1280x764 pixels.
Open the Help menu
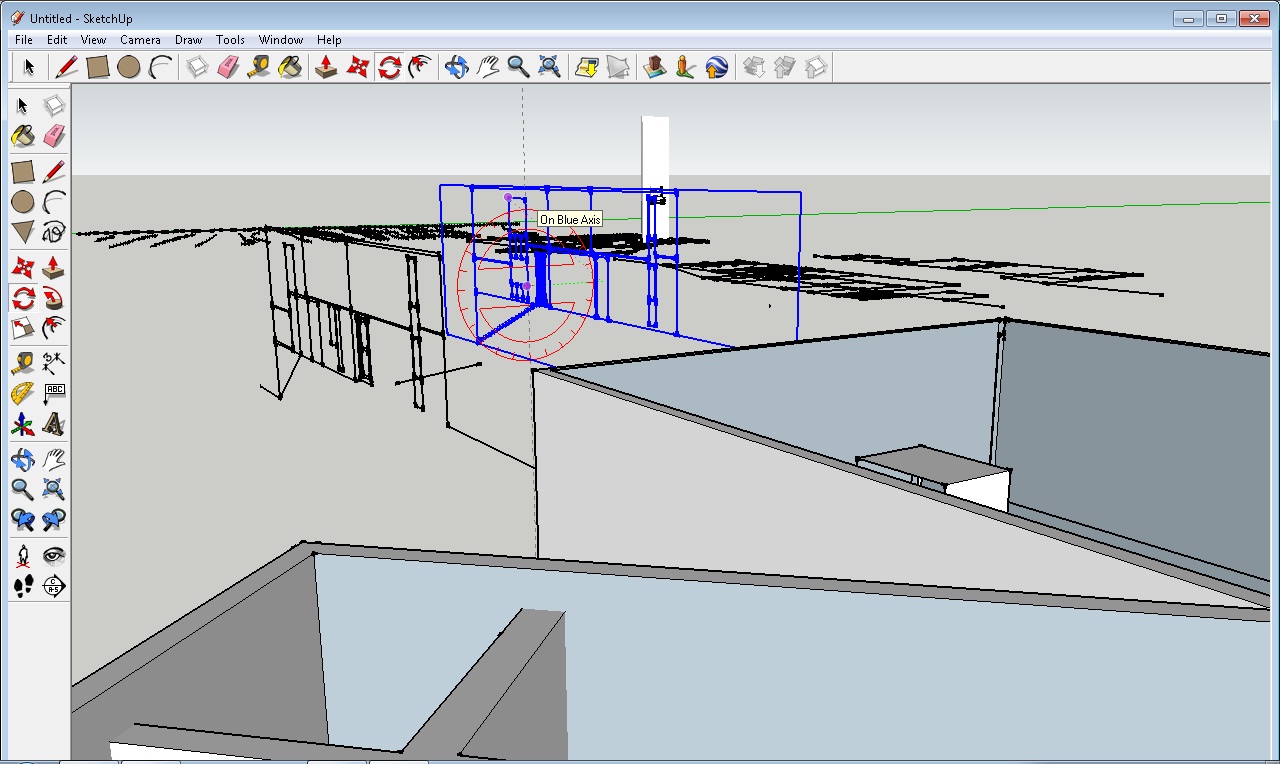pos(329,40)
